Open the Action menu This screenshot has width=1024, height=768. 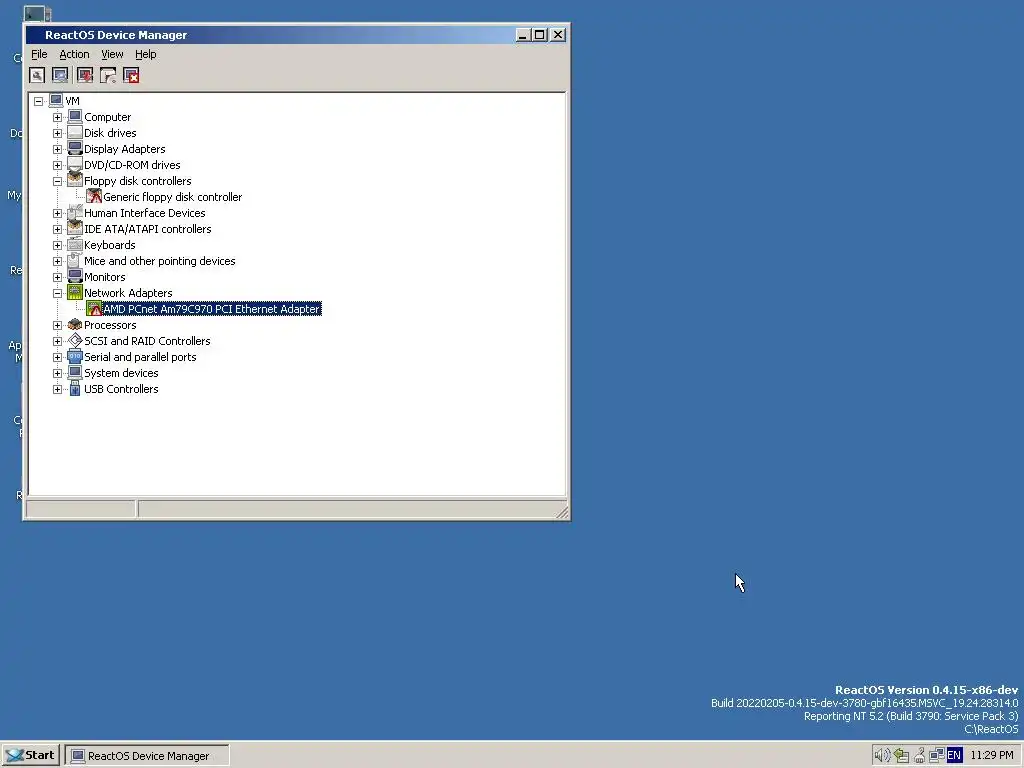(74, 54)
